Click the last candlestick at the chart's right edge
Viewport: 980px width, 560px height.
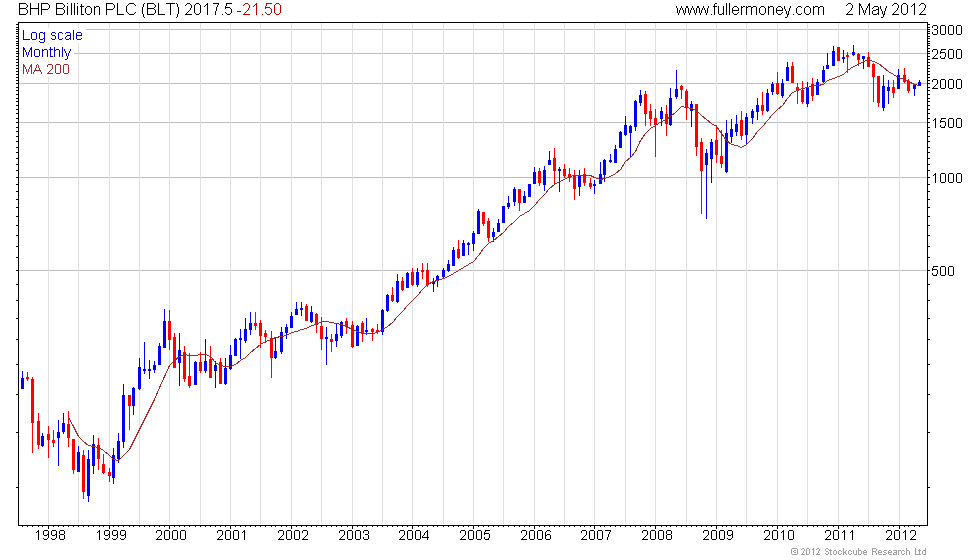click(x=919, y=83)
